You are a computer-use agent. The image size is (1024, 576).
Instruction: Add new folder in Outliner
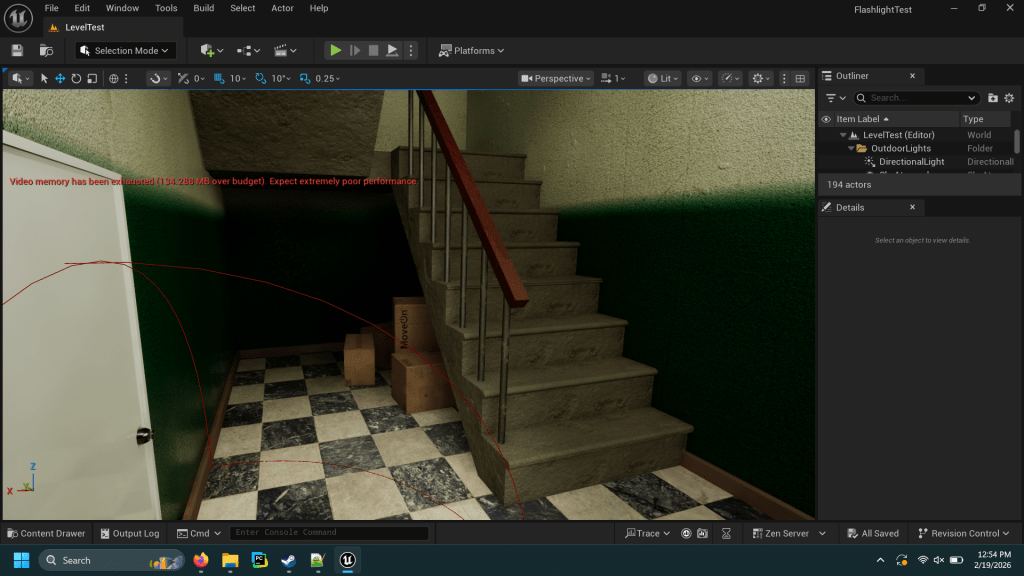(993, 98)
